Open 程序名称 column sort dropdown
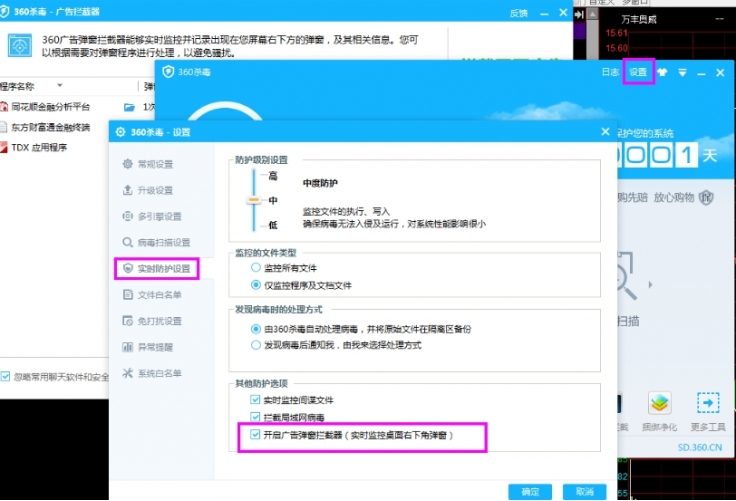 60,85
